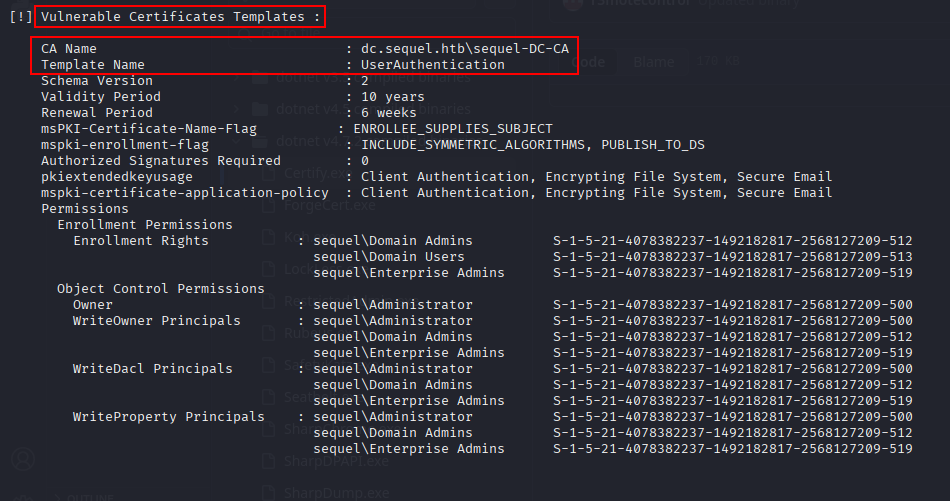
Task: Select the 'CA Name' label
Action: coord(68,48)
